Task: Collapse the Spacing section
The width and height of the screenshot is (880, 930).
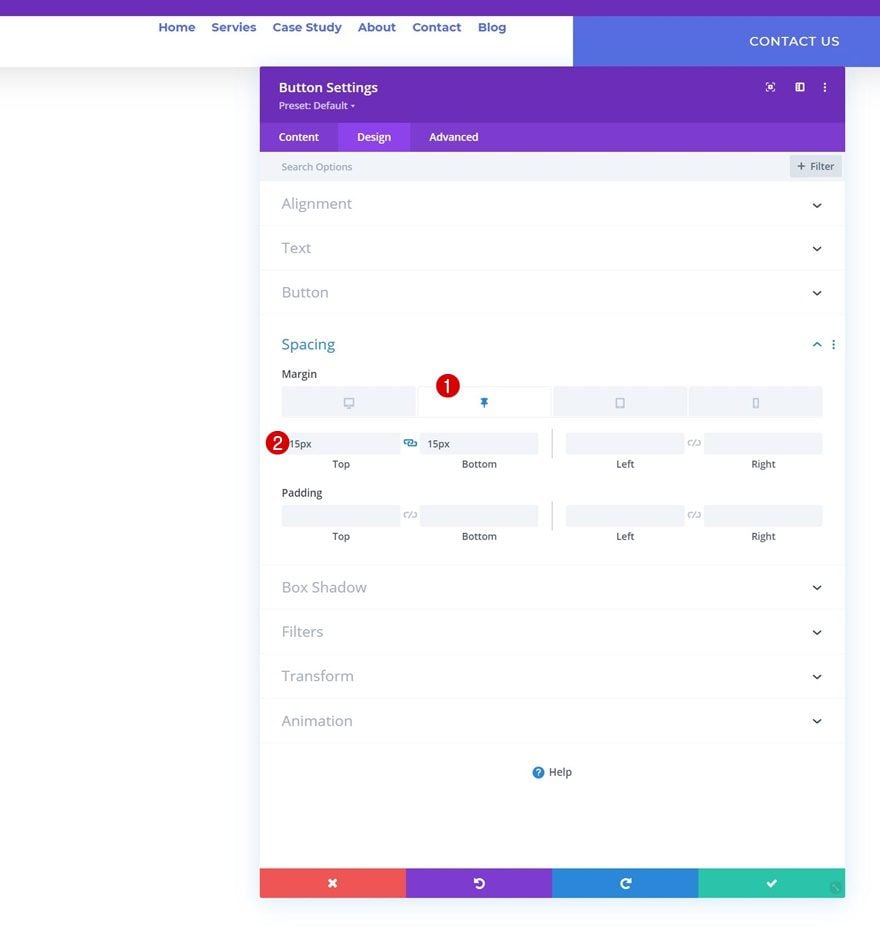Action: click(817, 345)
